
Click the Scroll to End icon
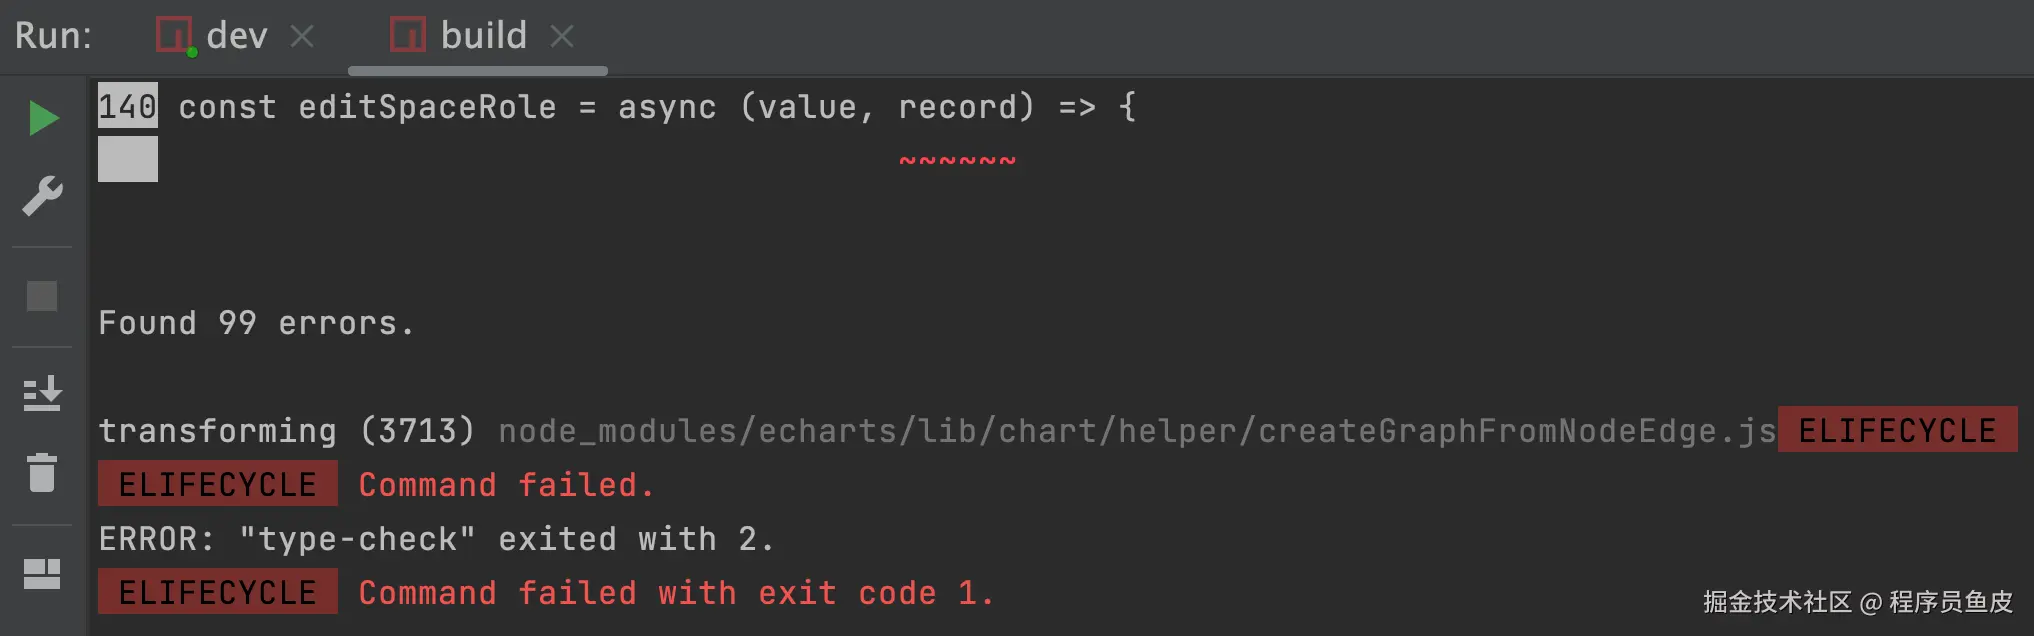tap(42, 393)
